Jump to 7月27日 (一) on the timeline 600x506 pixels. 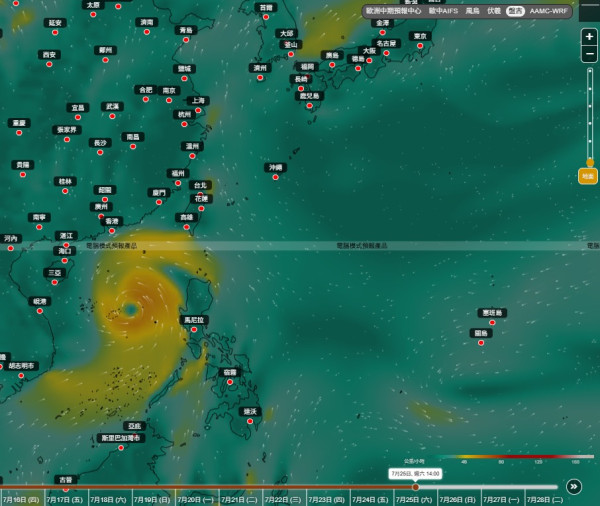501,499
